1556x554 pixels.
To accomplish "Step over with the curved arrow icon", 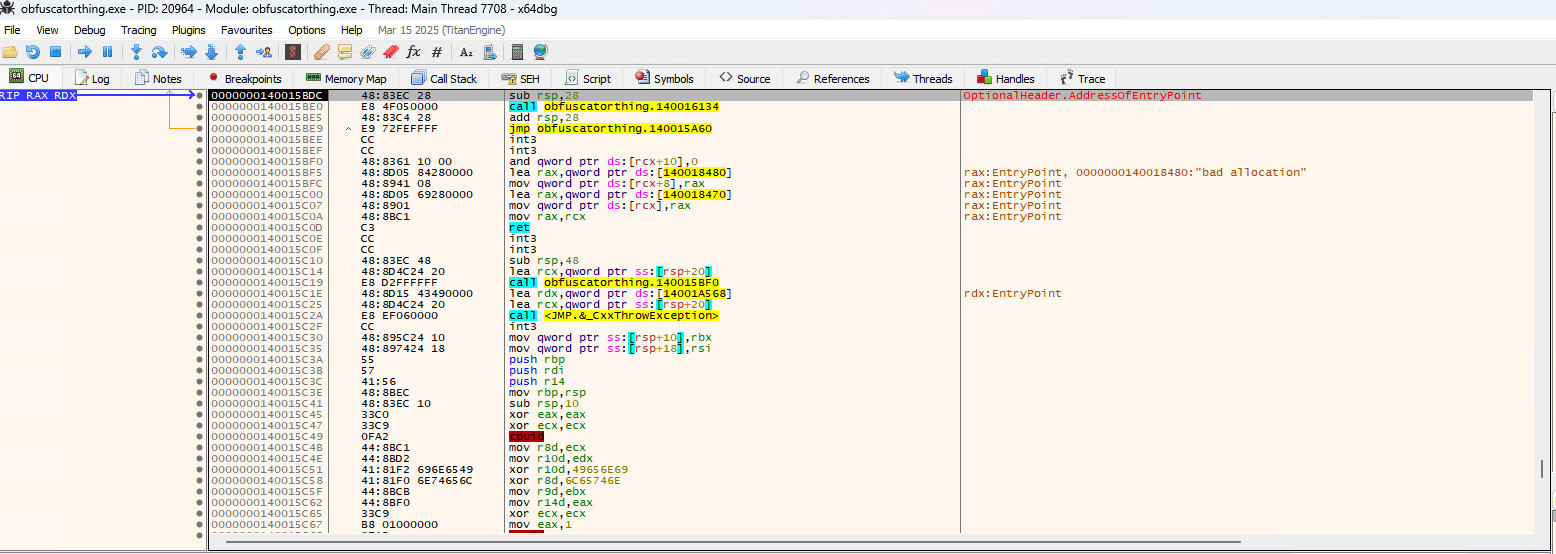I will [x=158, y=51].
